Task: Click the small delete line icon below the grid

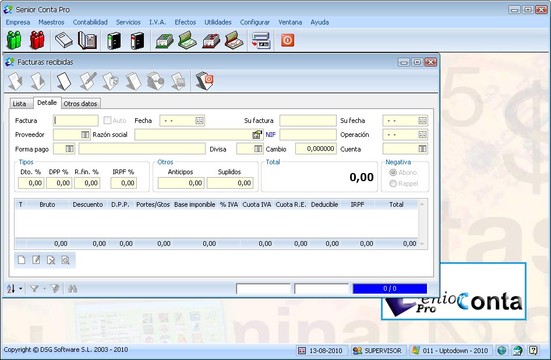Action: point(51,260)
